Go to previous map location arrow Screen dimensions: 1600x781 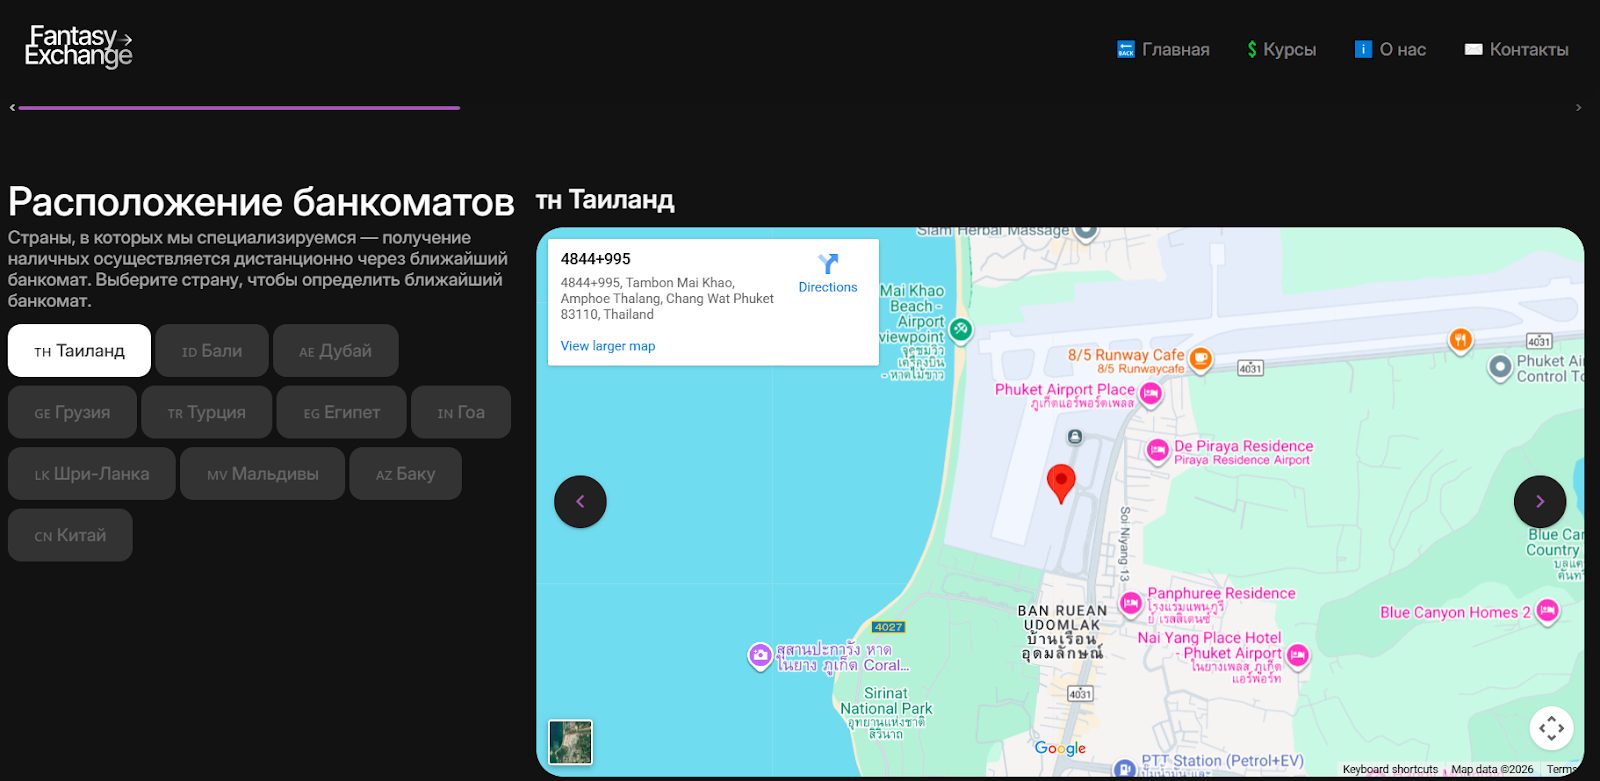580,502
